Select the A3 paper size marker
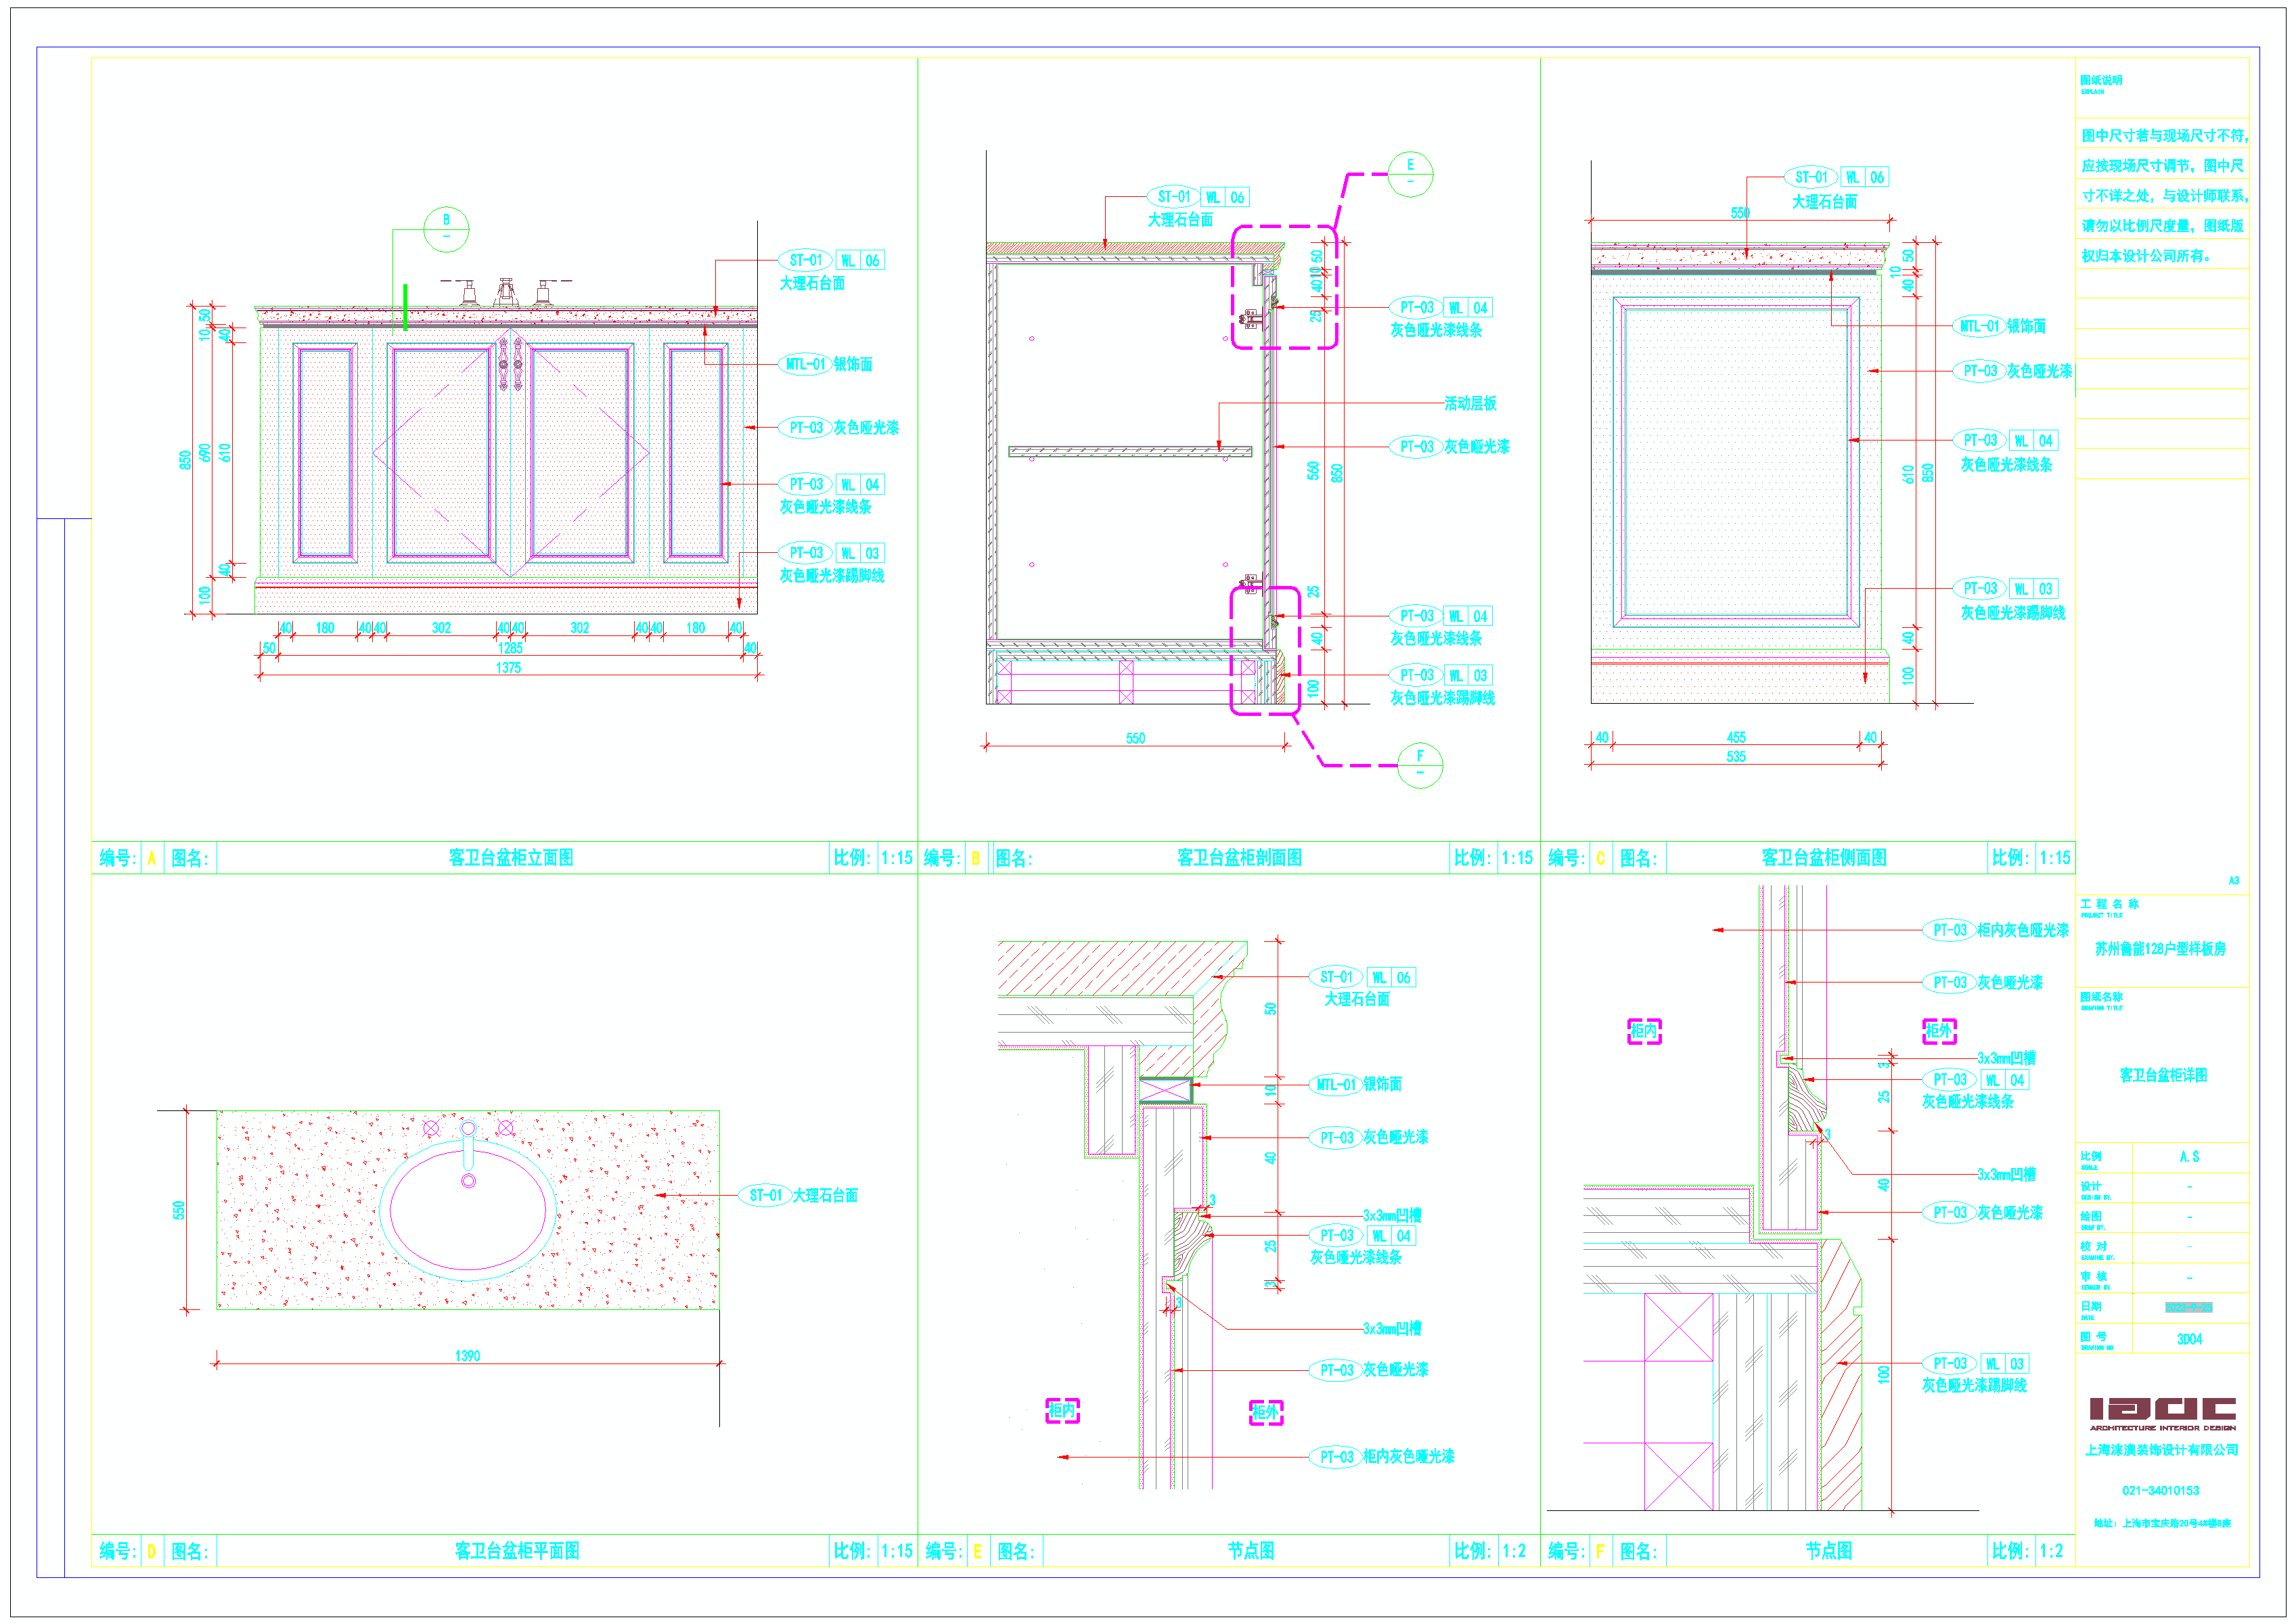 coord(2233,881)
